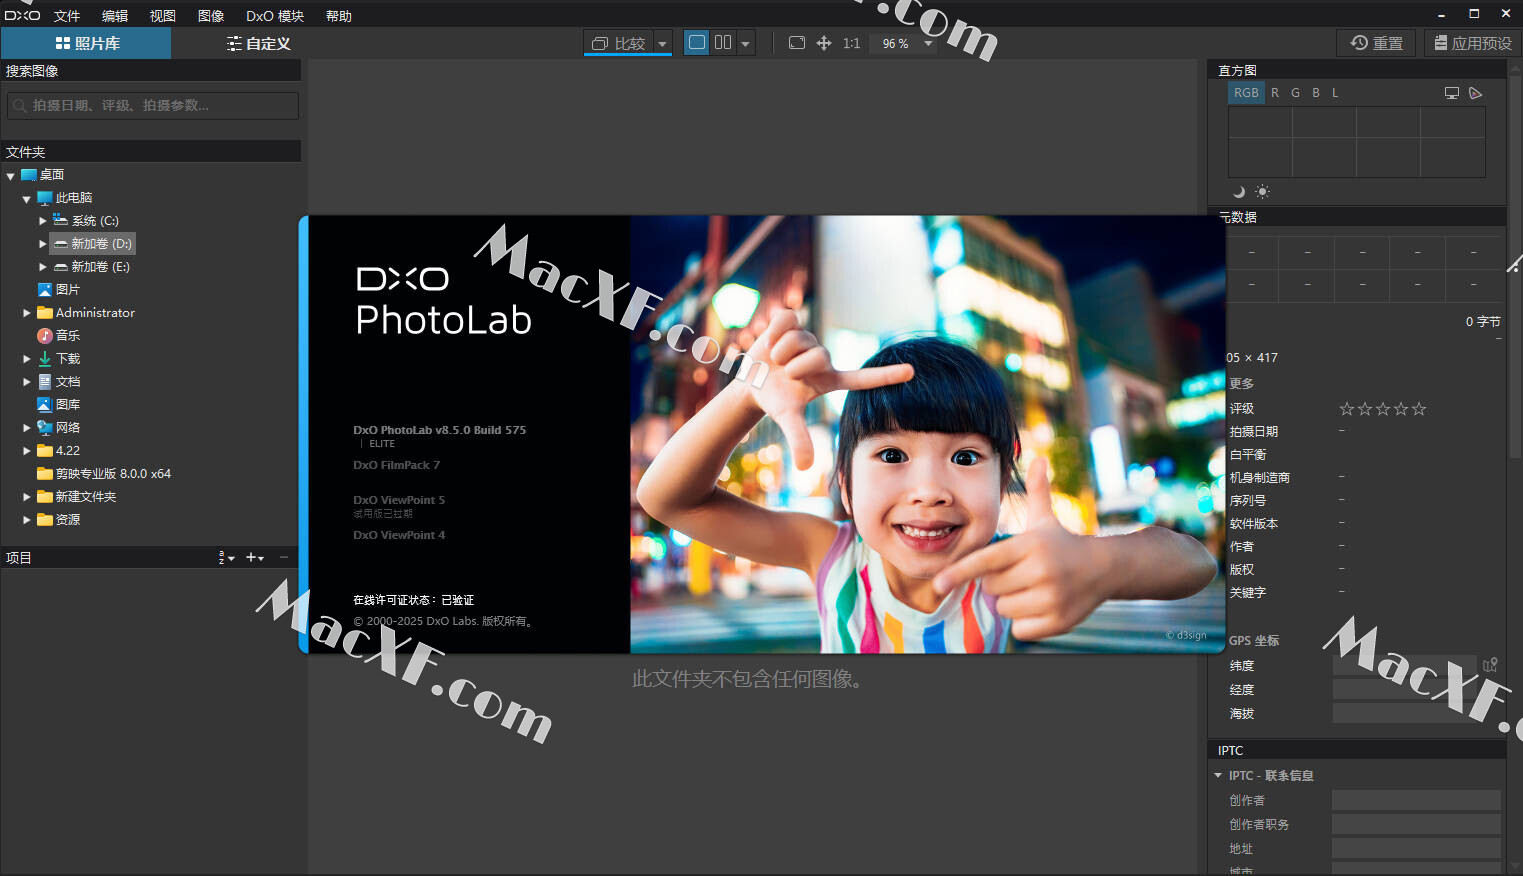This screenshot has width=1523, height=876.
Task: Select the 文档 documents folder icon
Action: (x=45, y=381)
